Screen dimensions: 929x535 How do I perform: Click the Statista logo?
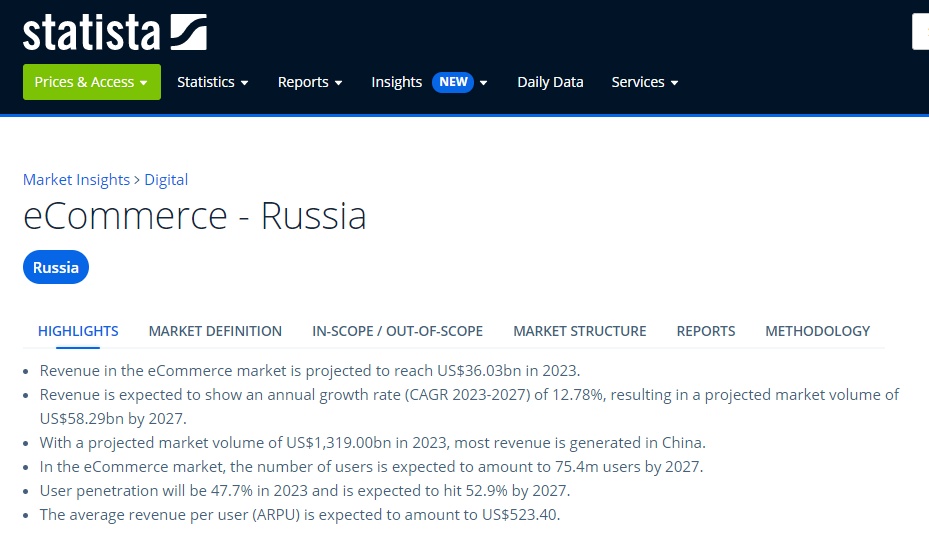tap(115, 33)
